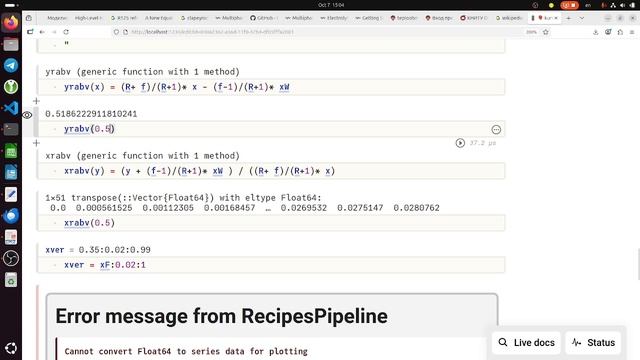Edit the yrabv(x) function definition cell
Viewport: 640px width, 360px height.
271,87
